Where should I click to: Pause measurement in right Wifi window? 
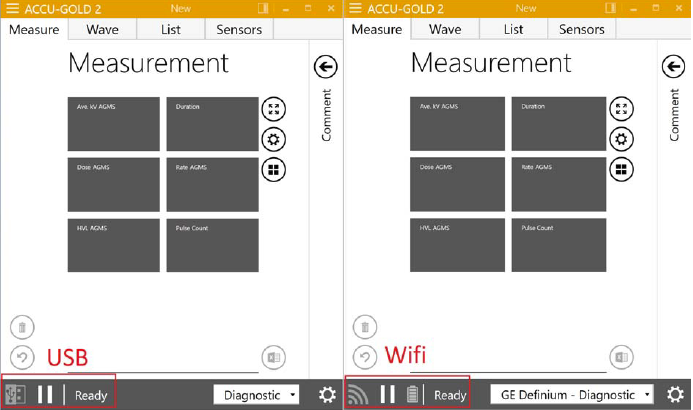388,395
